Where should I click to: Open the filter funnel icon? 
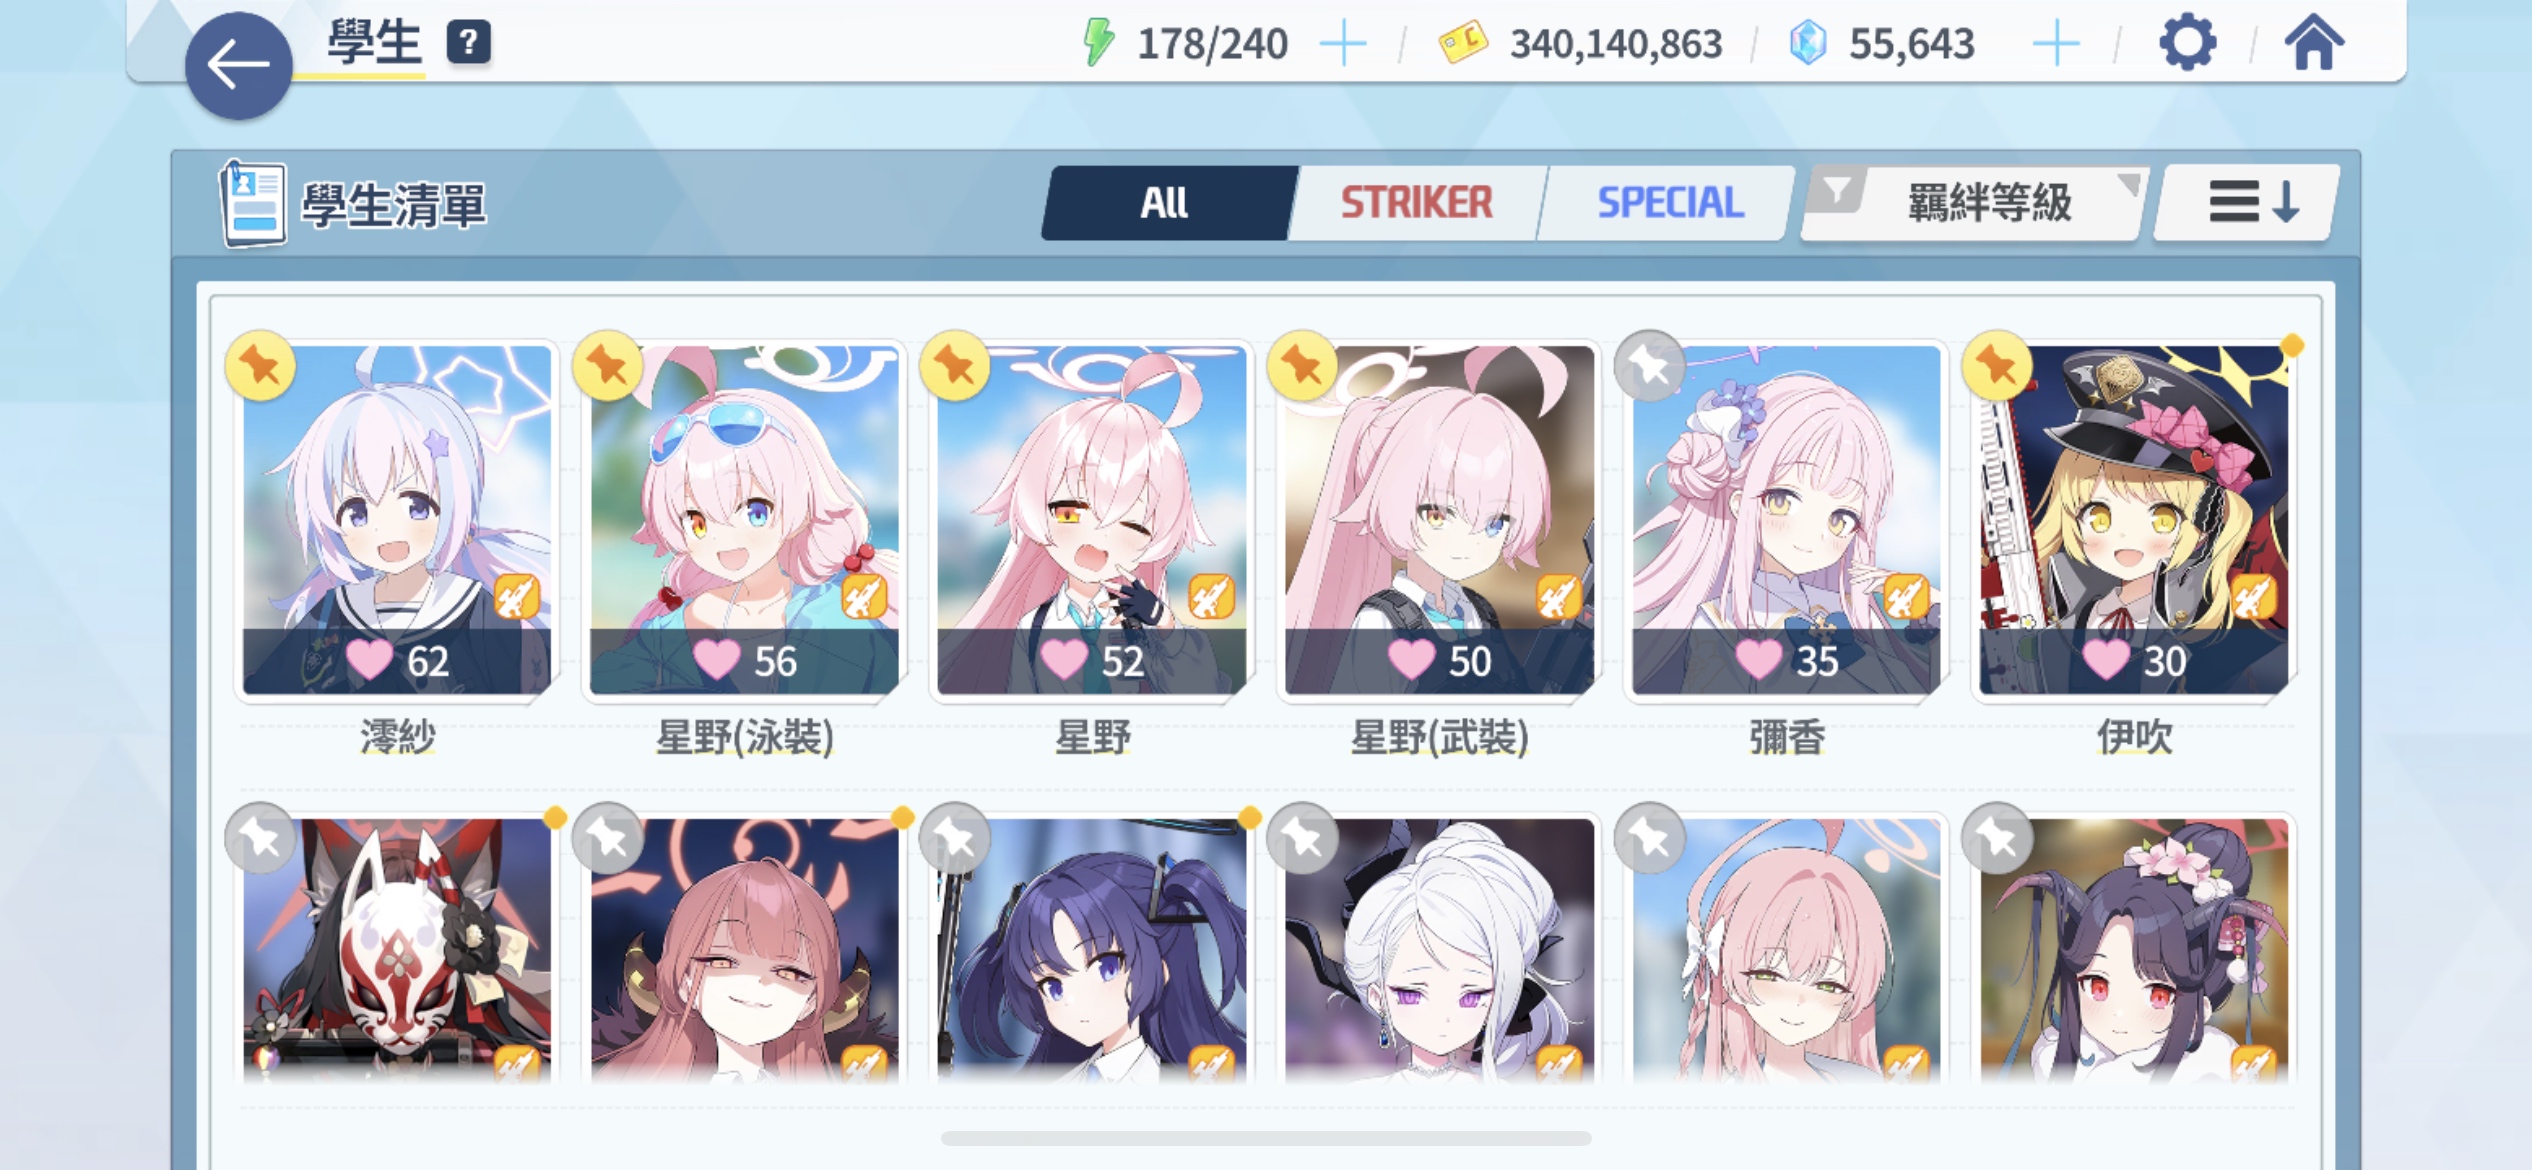coord(1838,190)
